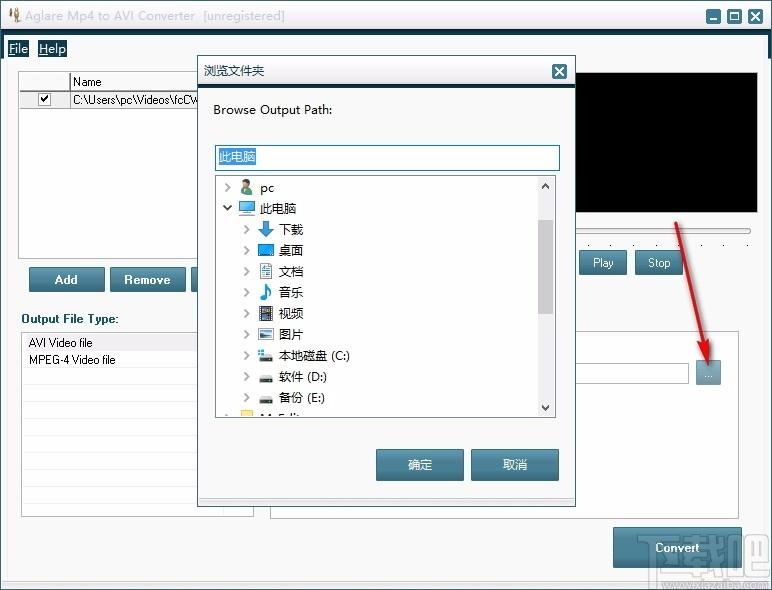Click the folder tree scroll-up arrow
772x590 pixels.
coord(545,186)
